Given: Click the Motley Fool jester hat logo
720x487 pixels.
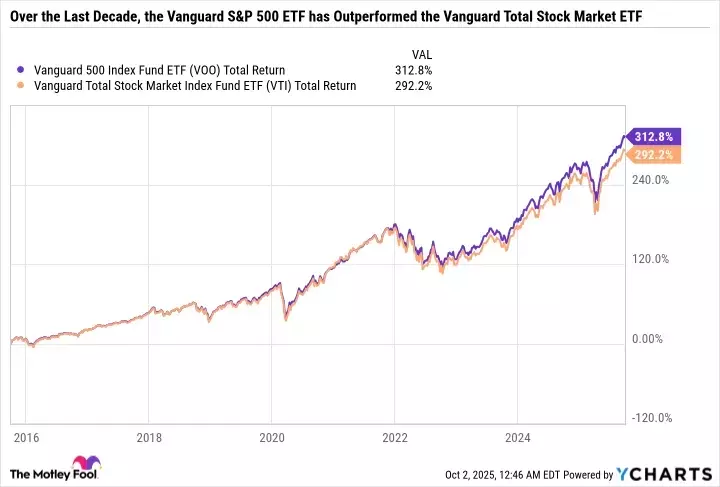Looking at the screenshot, I should (x=91, y=467).
